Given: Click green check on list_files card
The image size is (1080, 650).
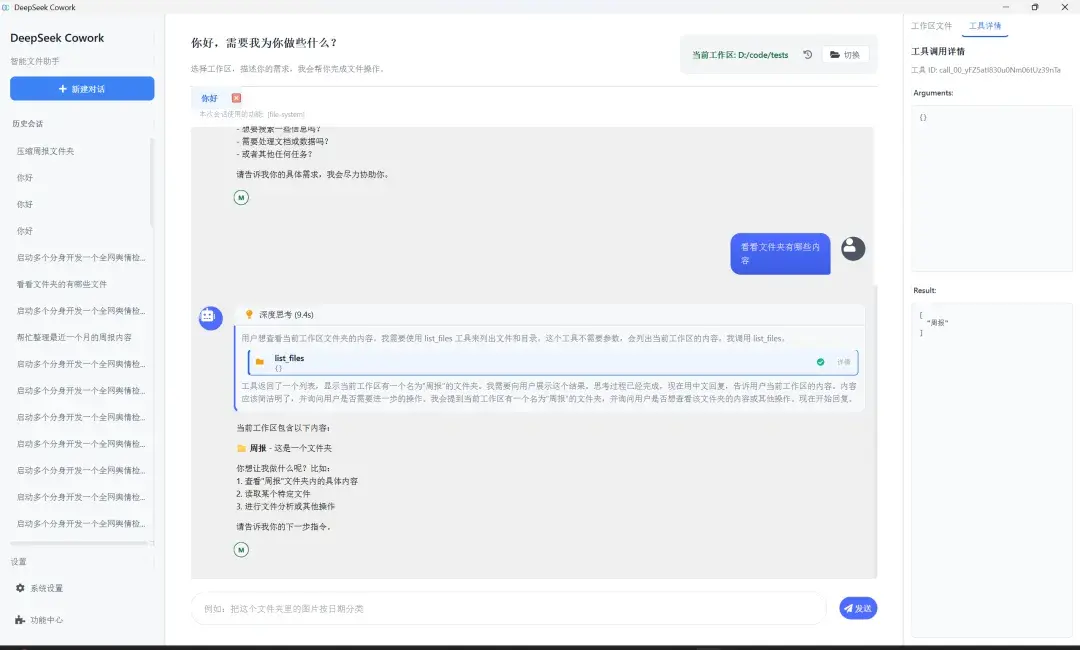Looking at the screenshot, I should pyautogui.click(x=820, y=361).
